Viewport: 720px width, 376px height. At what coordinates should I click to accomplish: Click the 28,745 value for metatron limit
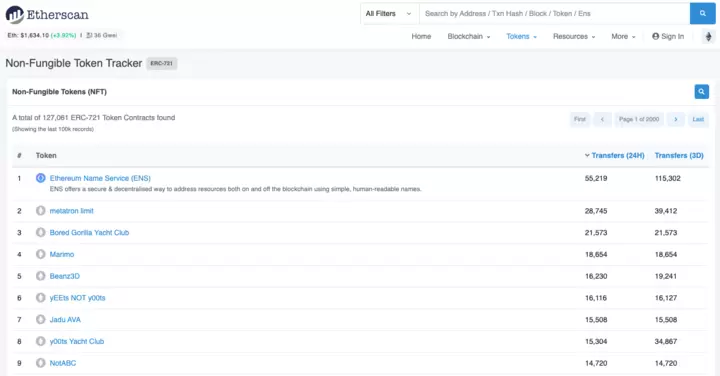[x=596, y=211]
